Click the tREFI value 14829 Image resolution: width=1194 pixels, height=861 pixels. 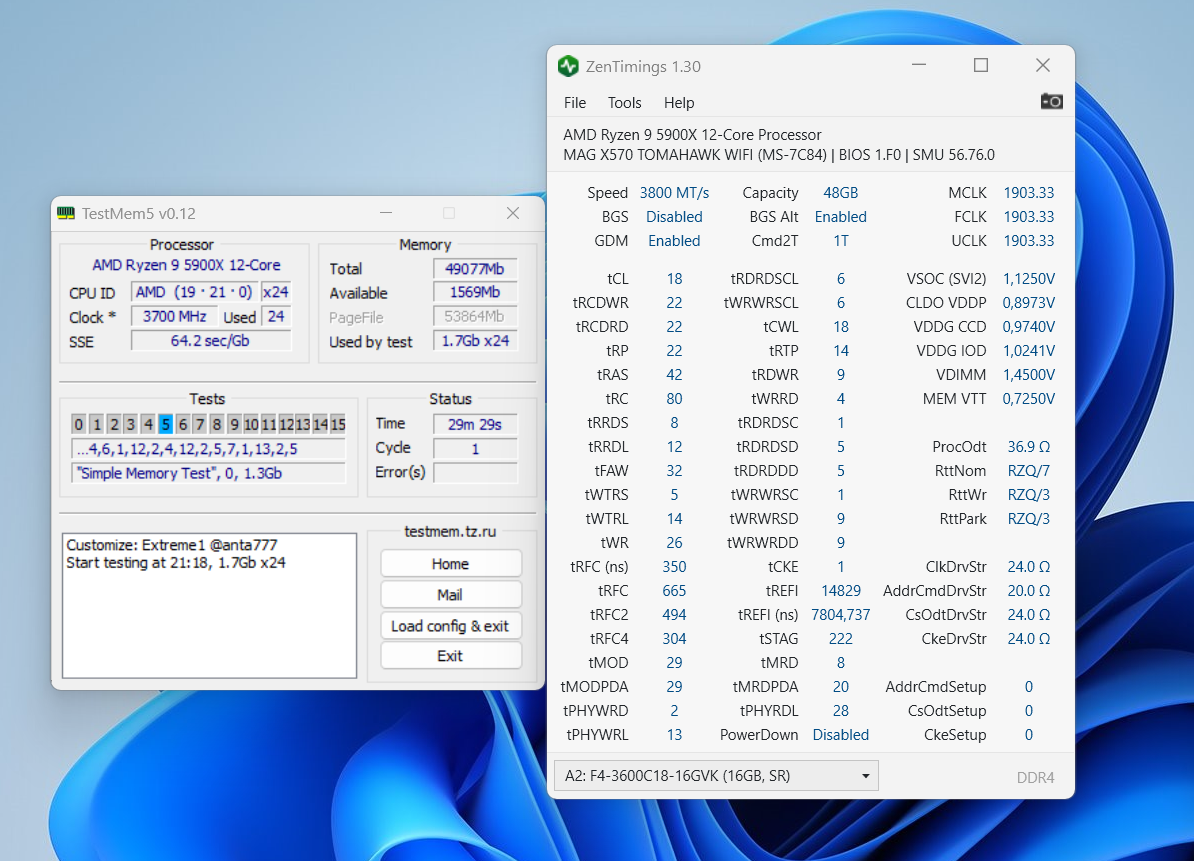tap(841, 591)
